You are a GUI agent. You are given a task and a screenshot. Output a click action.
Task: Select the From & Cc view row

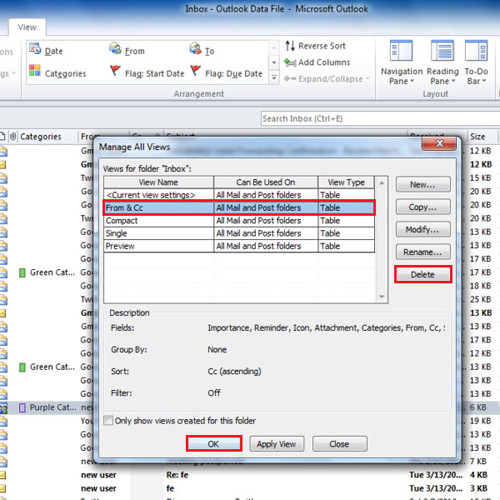(239, 208)
